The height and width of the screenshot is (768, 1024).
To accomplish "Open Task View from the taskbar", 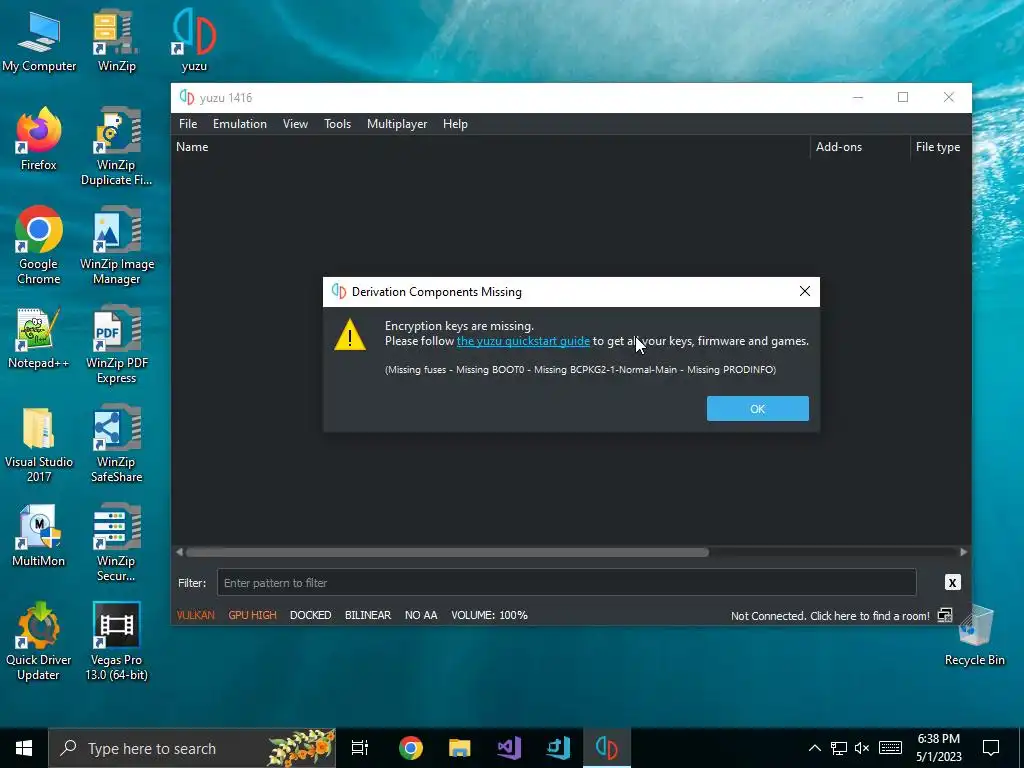I will coord(360,748).
